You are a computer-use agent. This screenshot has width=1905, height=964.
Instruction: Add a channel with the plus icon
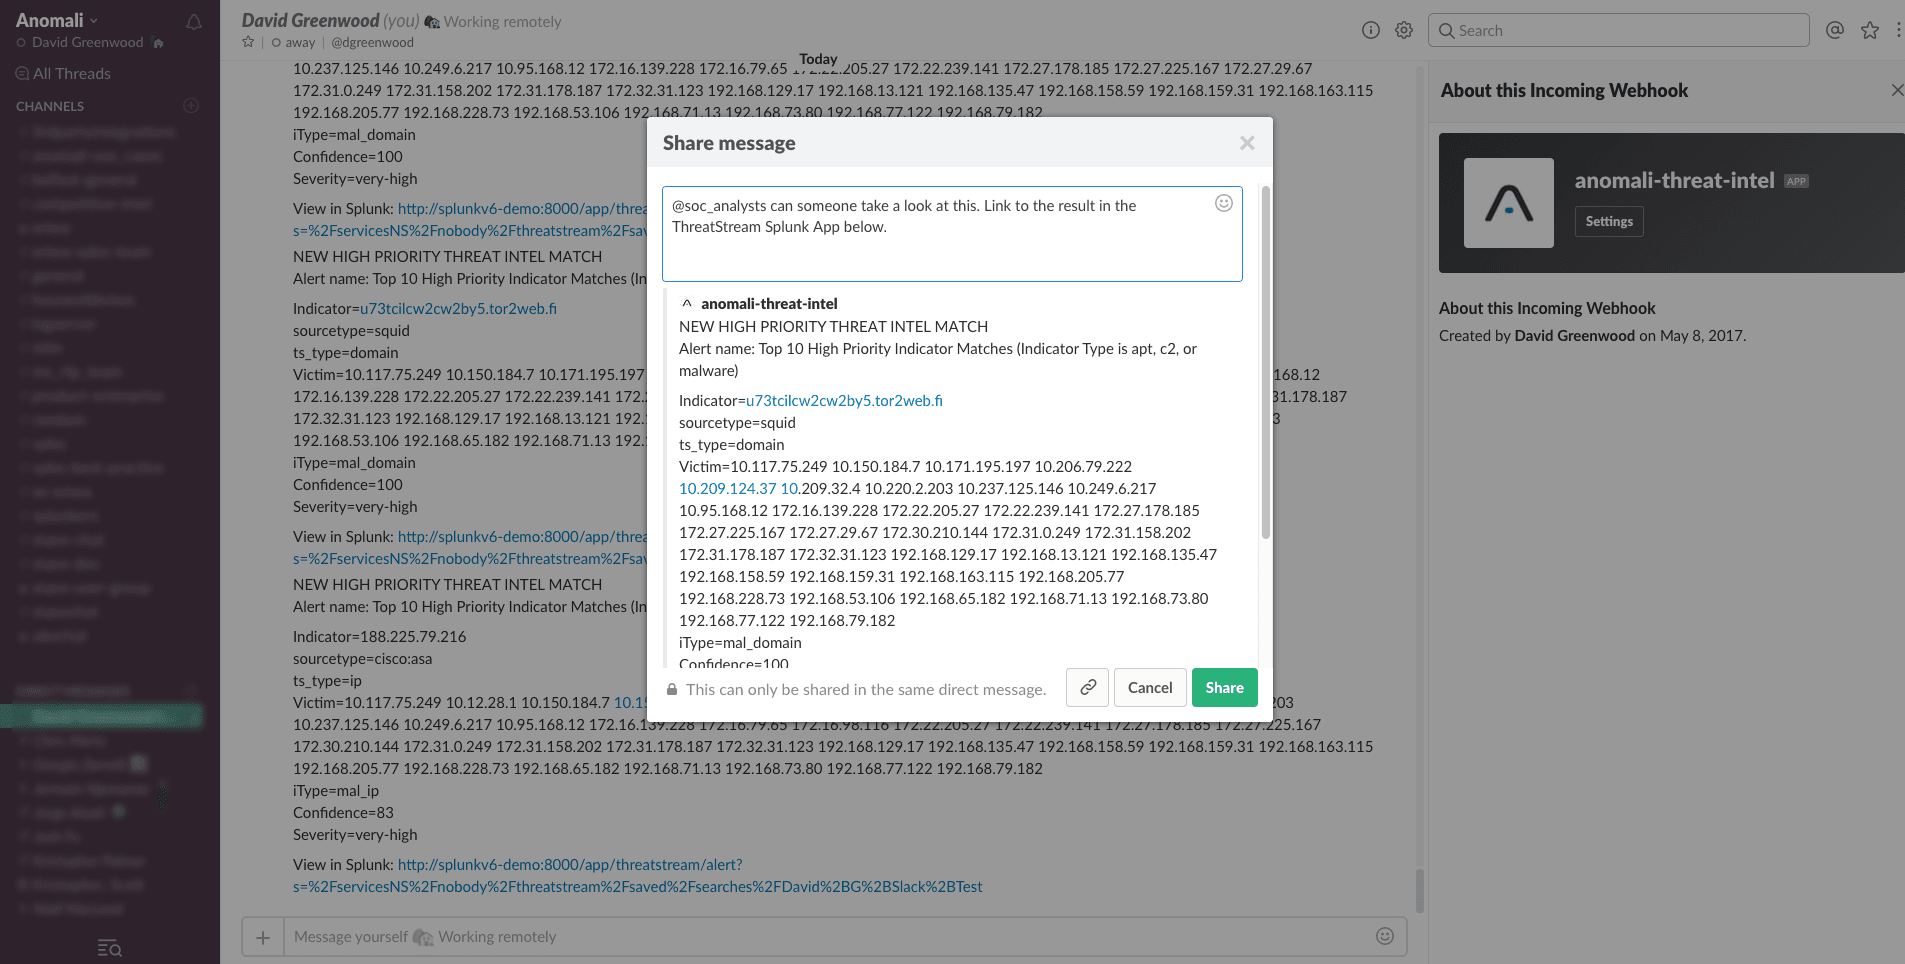click(190, 105)
